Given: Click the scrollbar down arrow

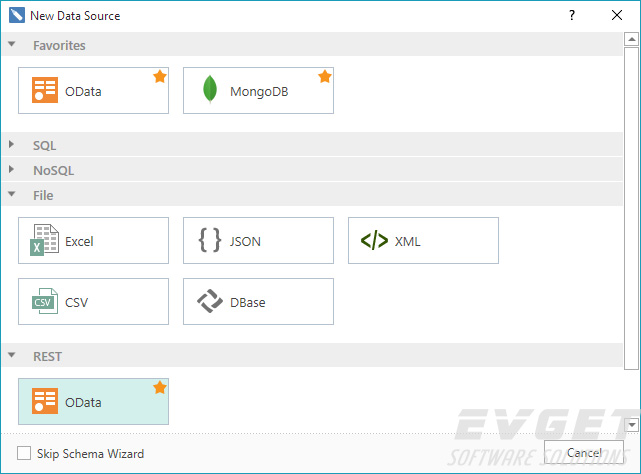Looking at the screenshot, I should 632,425.
